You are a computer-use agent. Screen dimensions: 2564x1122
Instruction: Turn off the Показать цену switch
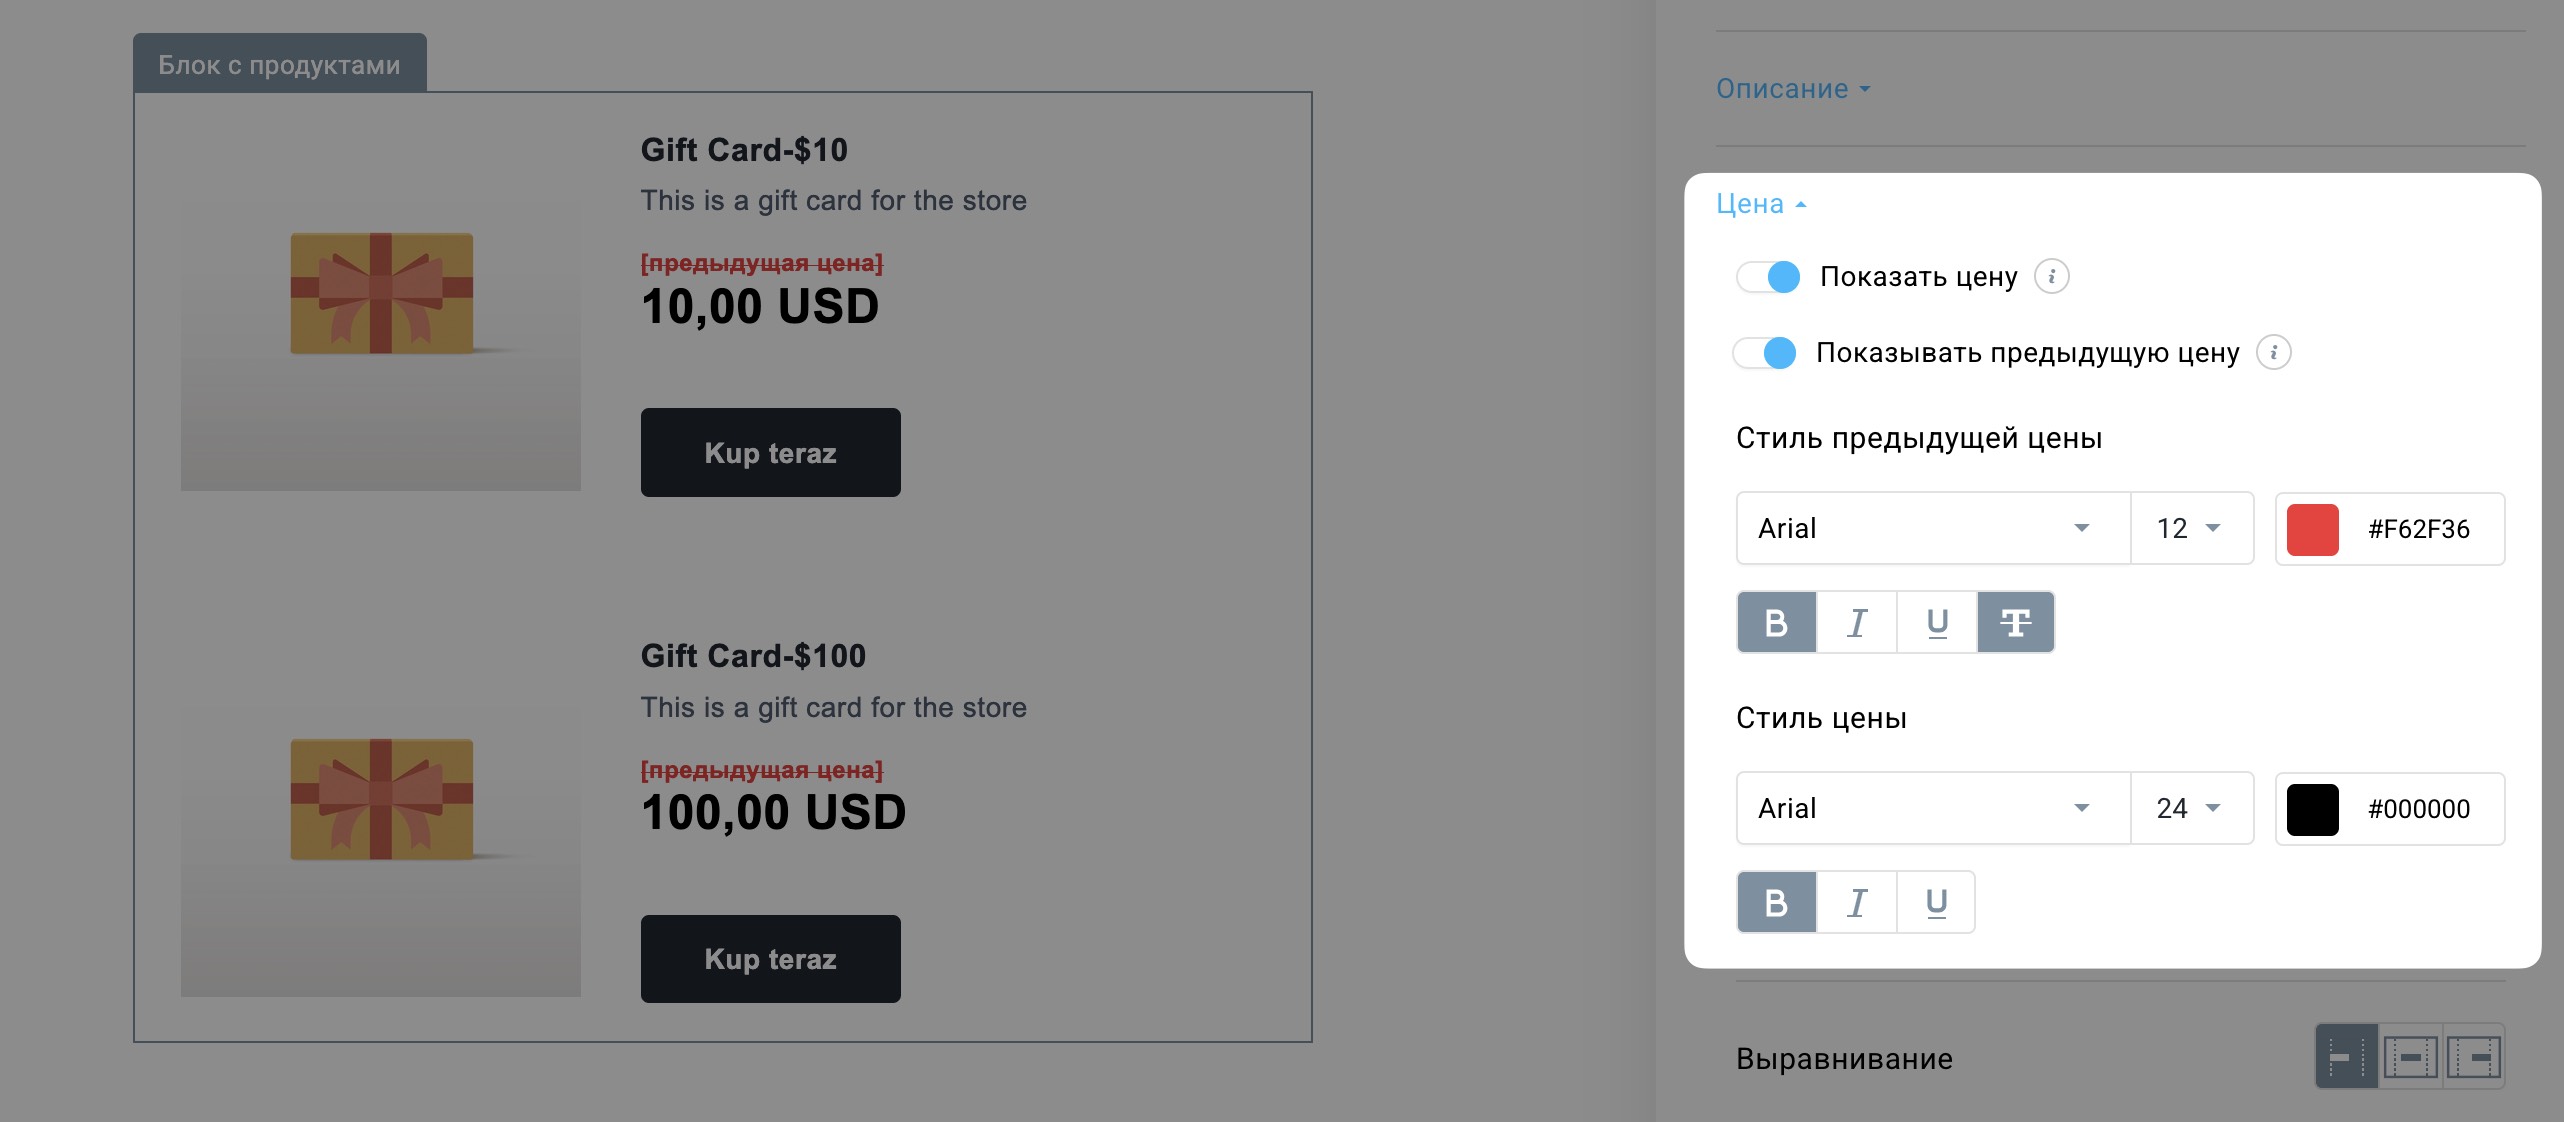[1768, 276]
